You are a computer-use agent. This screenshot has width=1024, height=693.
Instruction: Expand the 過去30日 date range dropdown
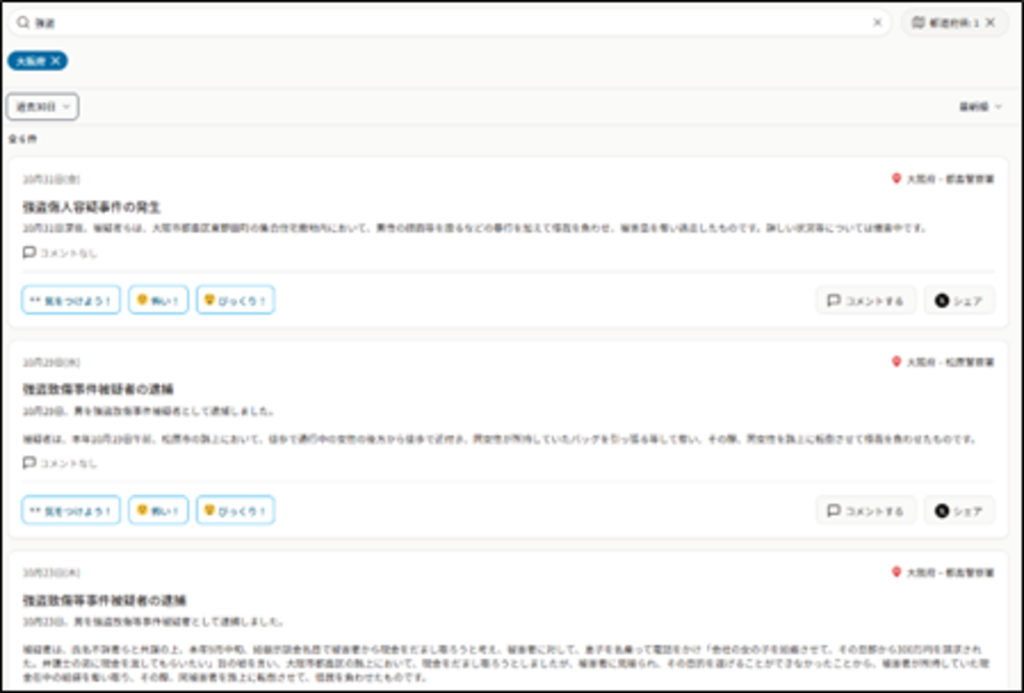click(x=43, y=106)
